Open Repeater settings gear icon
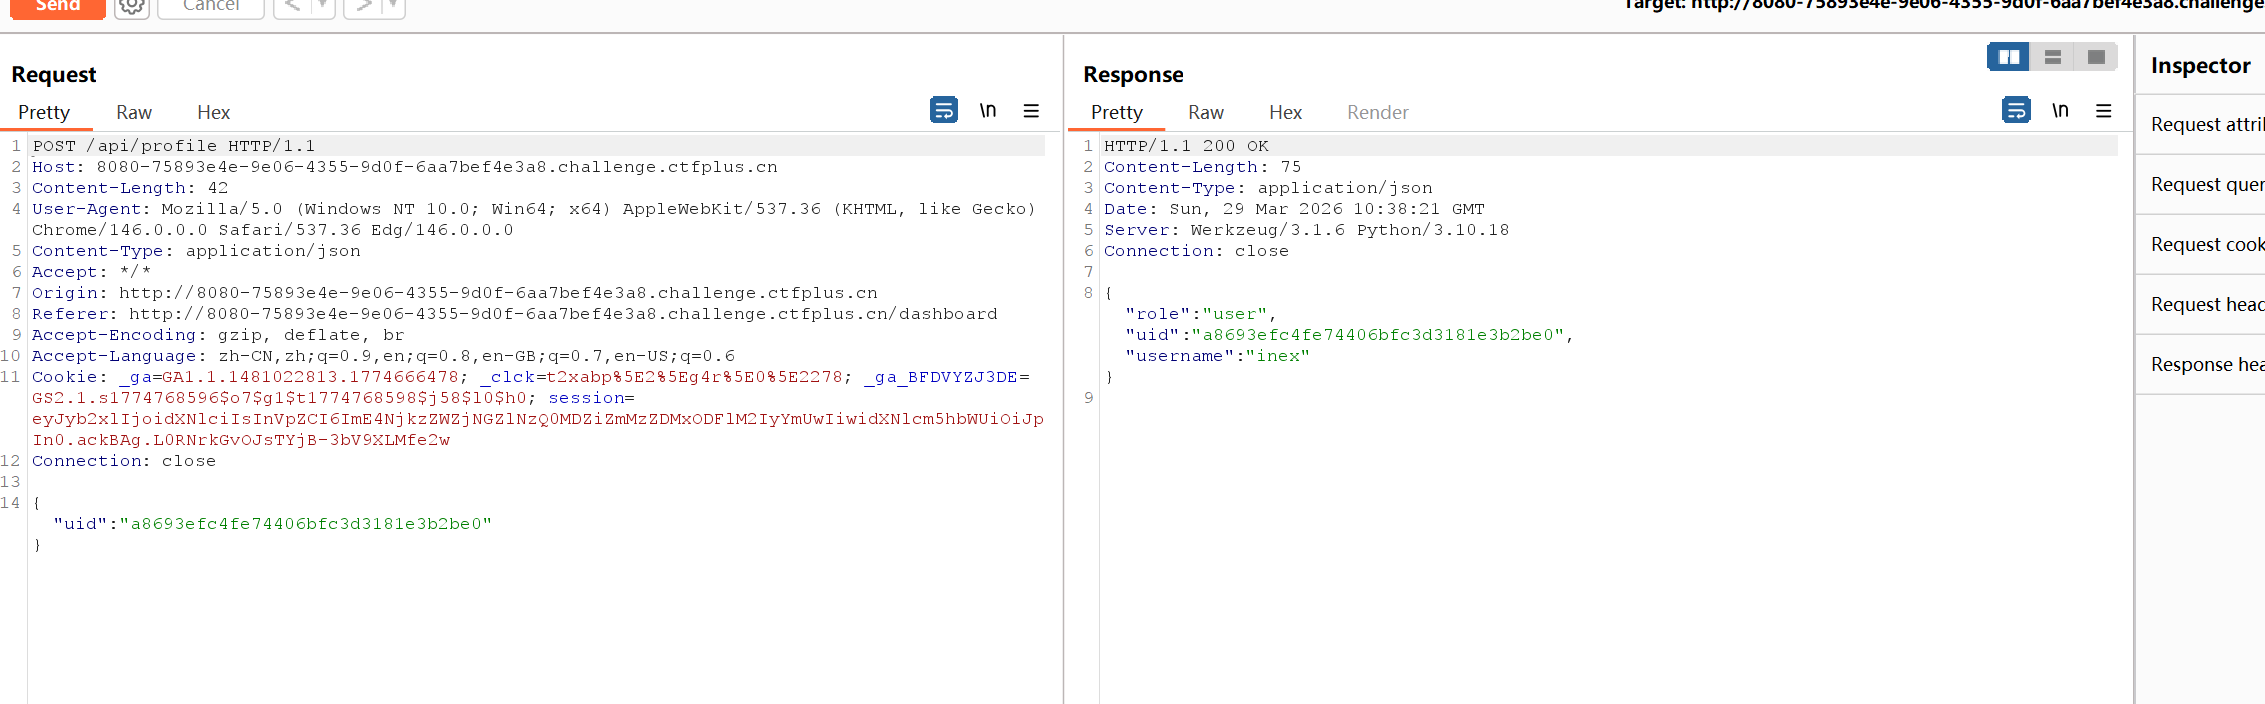Screen dimensions: 2265x704 click(x=131, y=7)
